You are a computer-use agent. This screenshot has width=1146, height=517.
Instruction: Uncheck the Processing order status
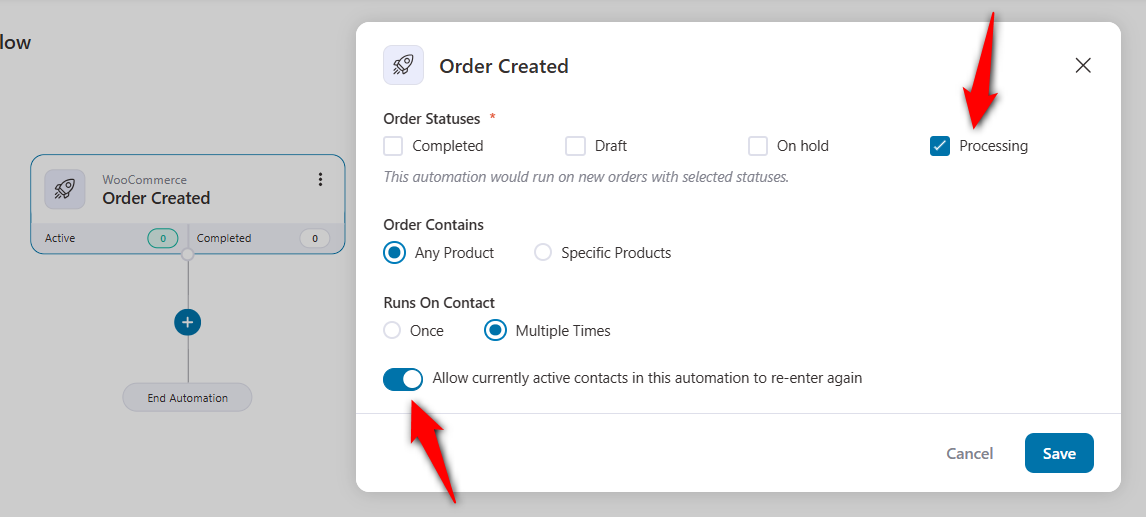point(940,146)
